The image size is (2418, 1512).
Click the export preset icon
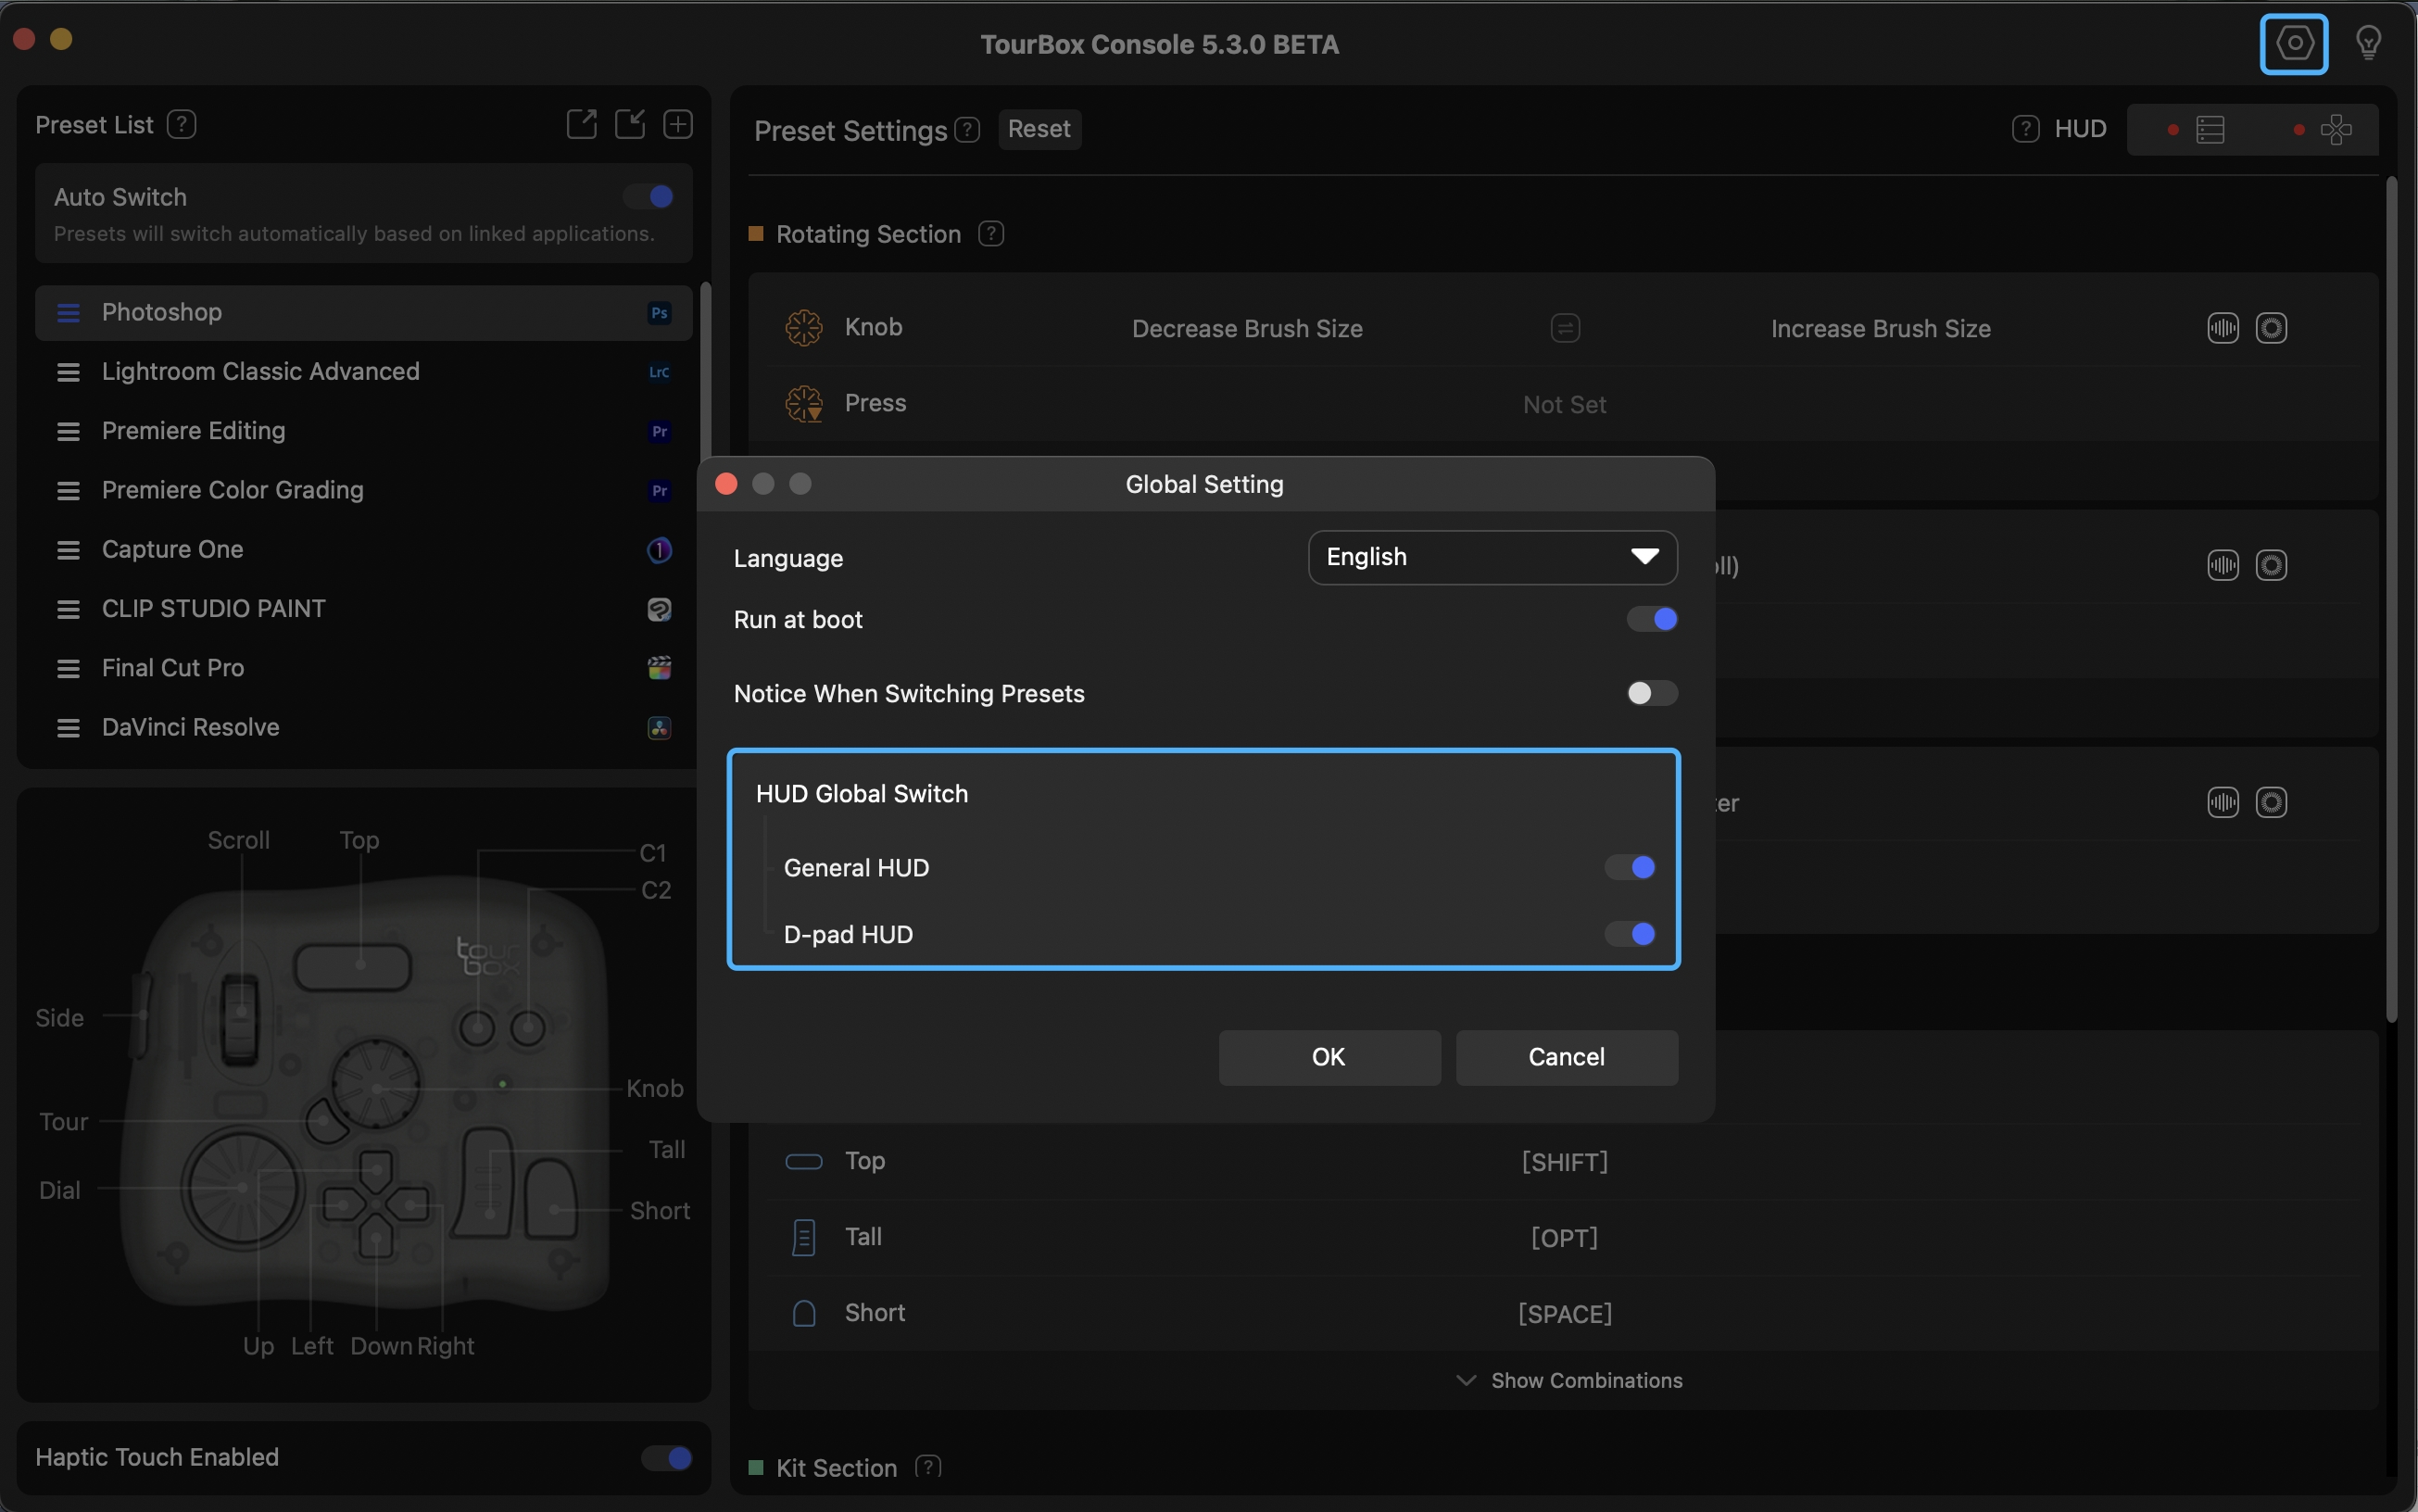click(581, 124)
